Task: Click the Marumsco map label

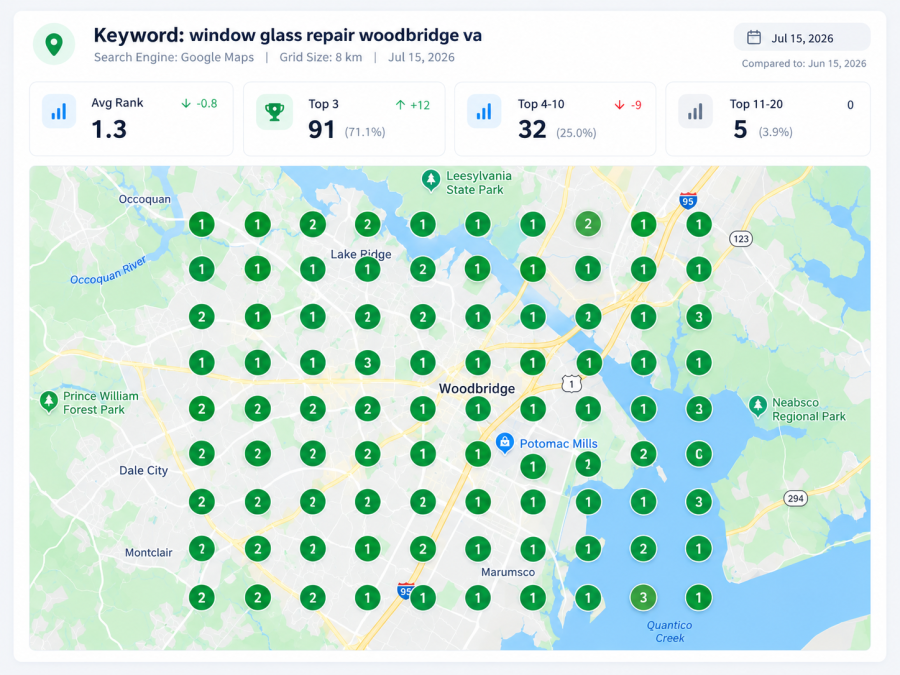Action: (x=508, y=572)
